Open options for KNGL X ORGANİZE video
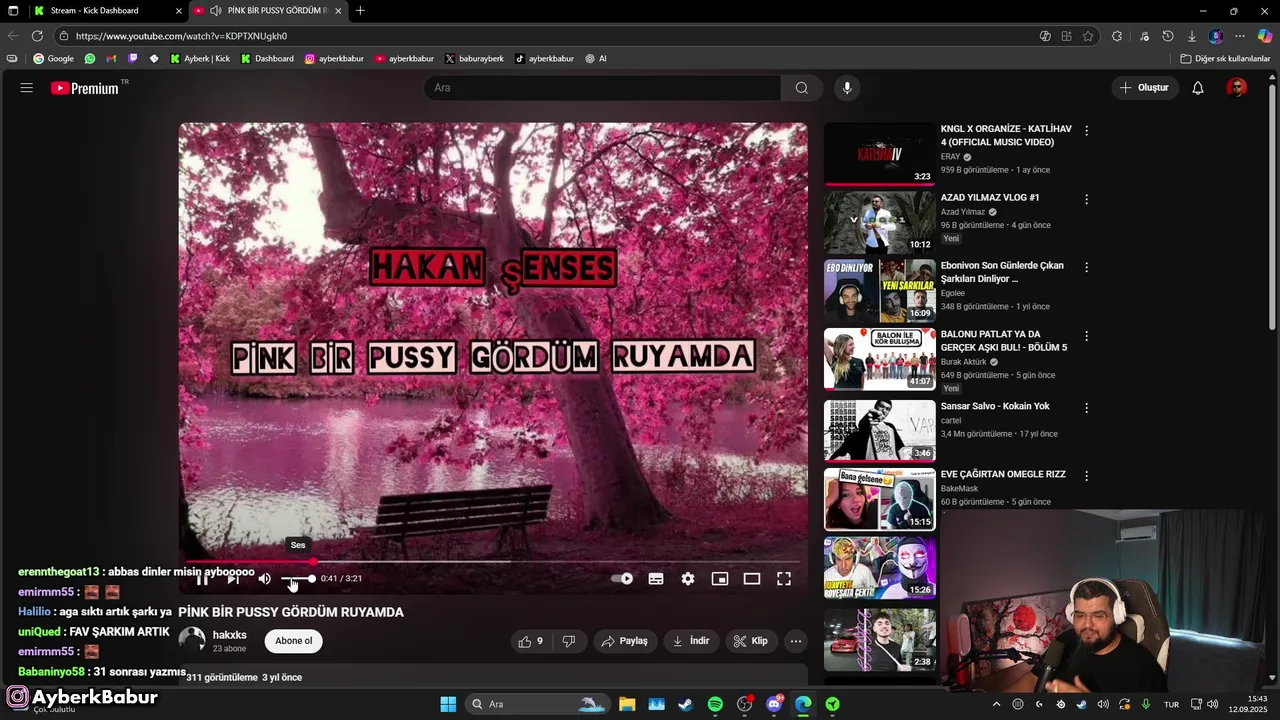Screen dimensions: 1280x720 (1086, 130)
